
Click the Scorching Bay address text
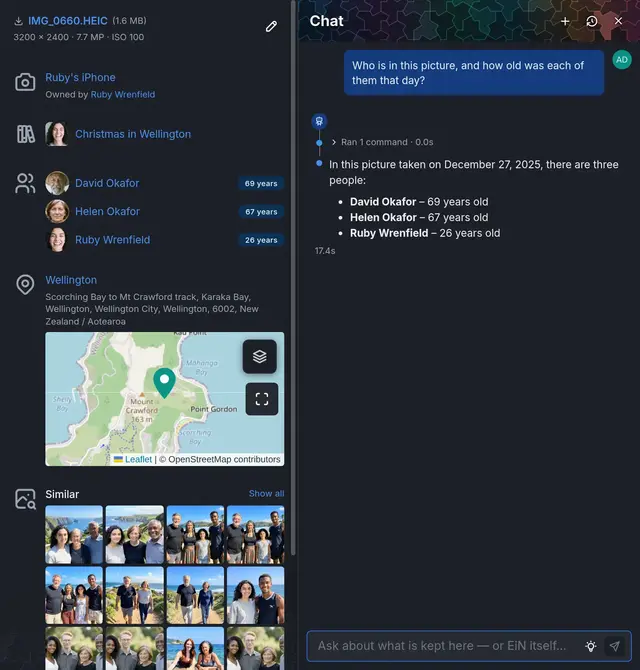pos(152,309)
